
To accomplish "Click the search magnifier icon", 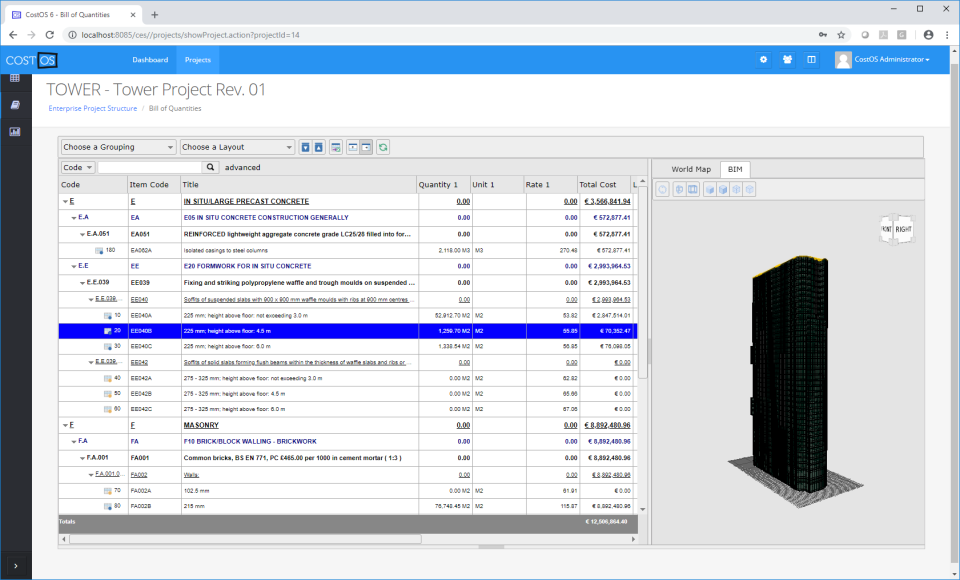I will tap(210, 166).
